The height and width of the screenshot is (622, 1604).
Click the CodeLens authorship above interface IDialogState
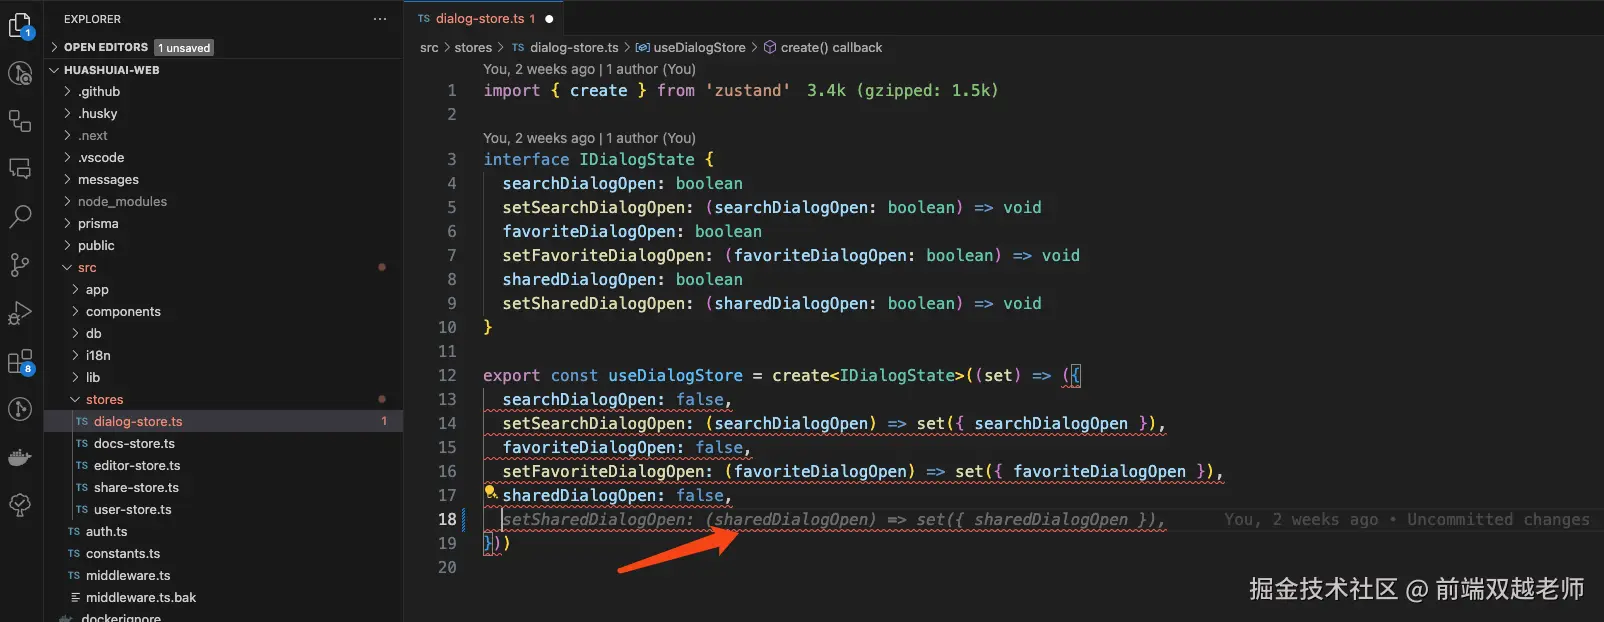tap(589, 138)
